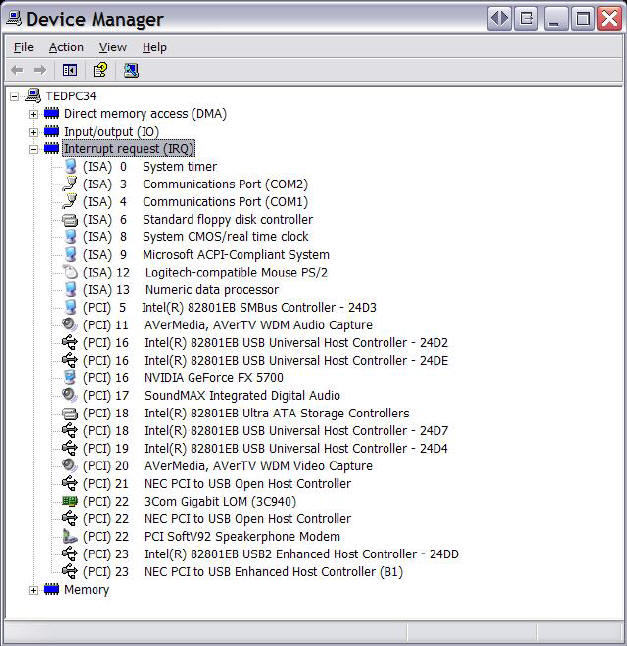The image size is (627, 646).
Task: Click the Device Manager title bar icon
Action: click(15, 19)
